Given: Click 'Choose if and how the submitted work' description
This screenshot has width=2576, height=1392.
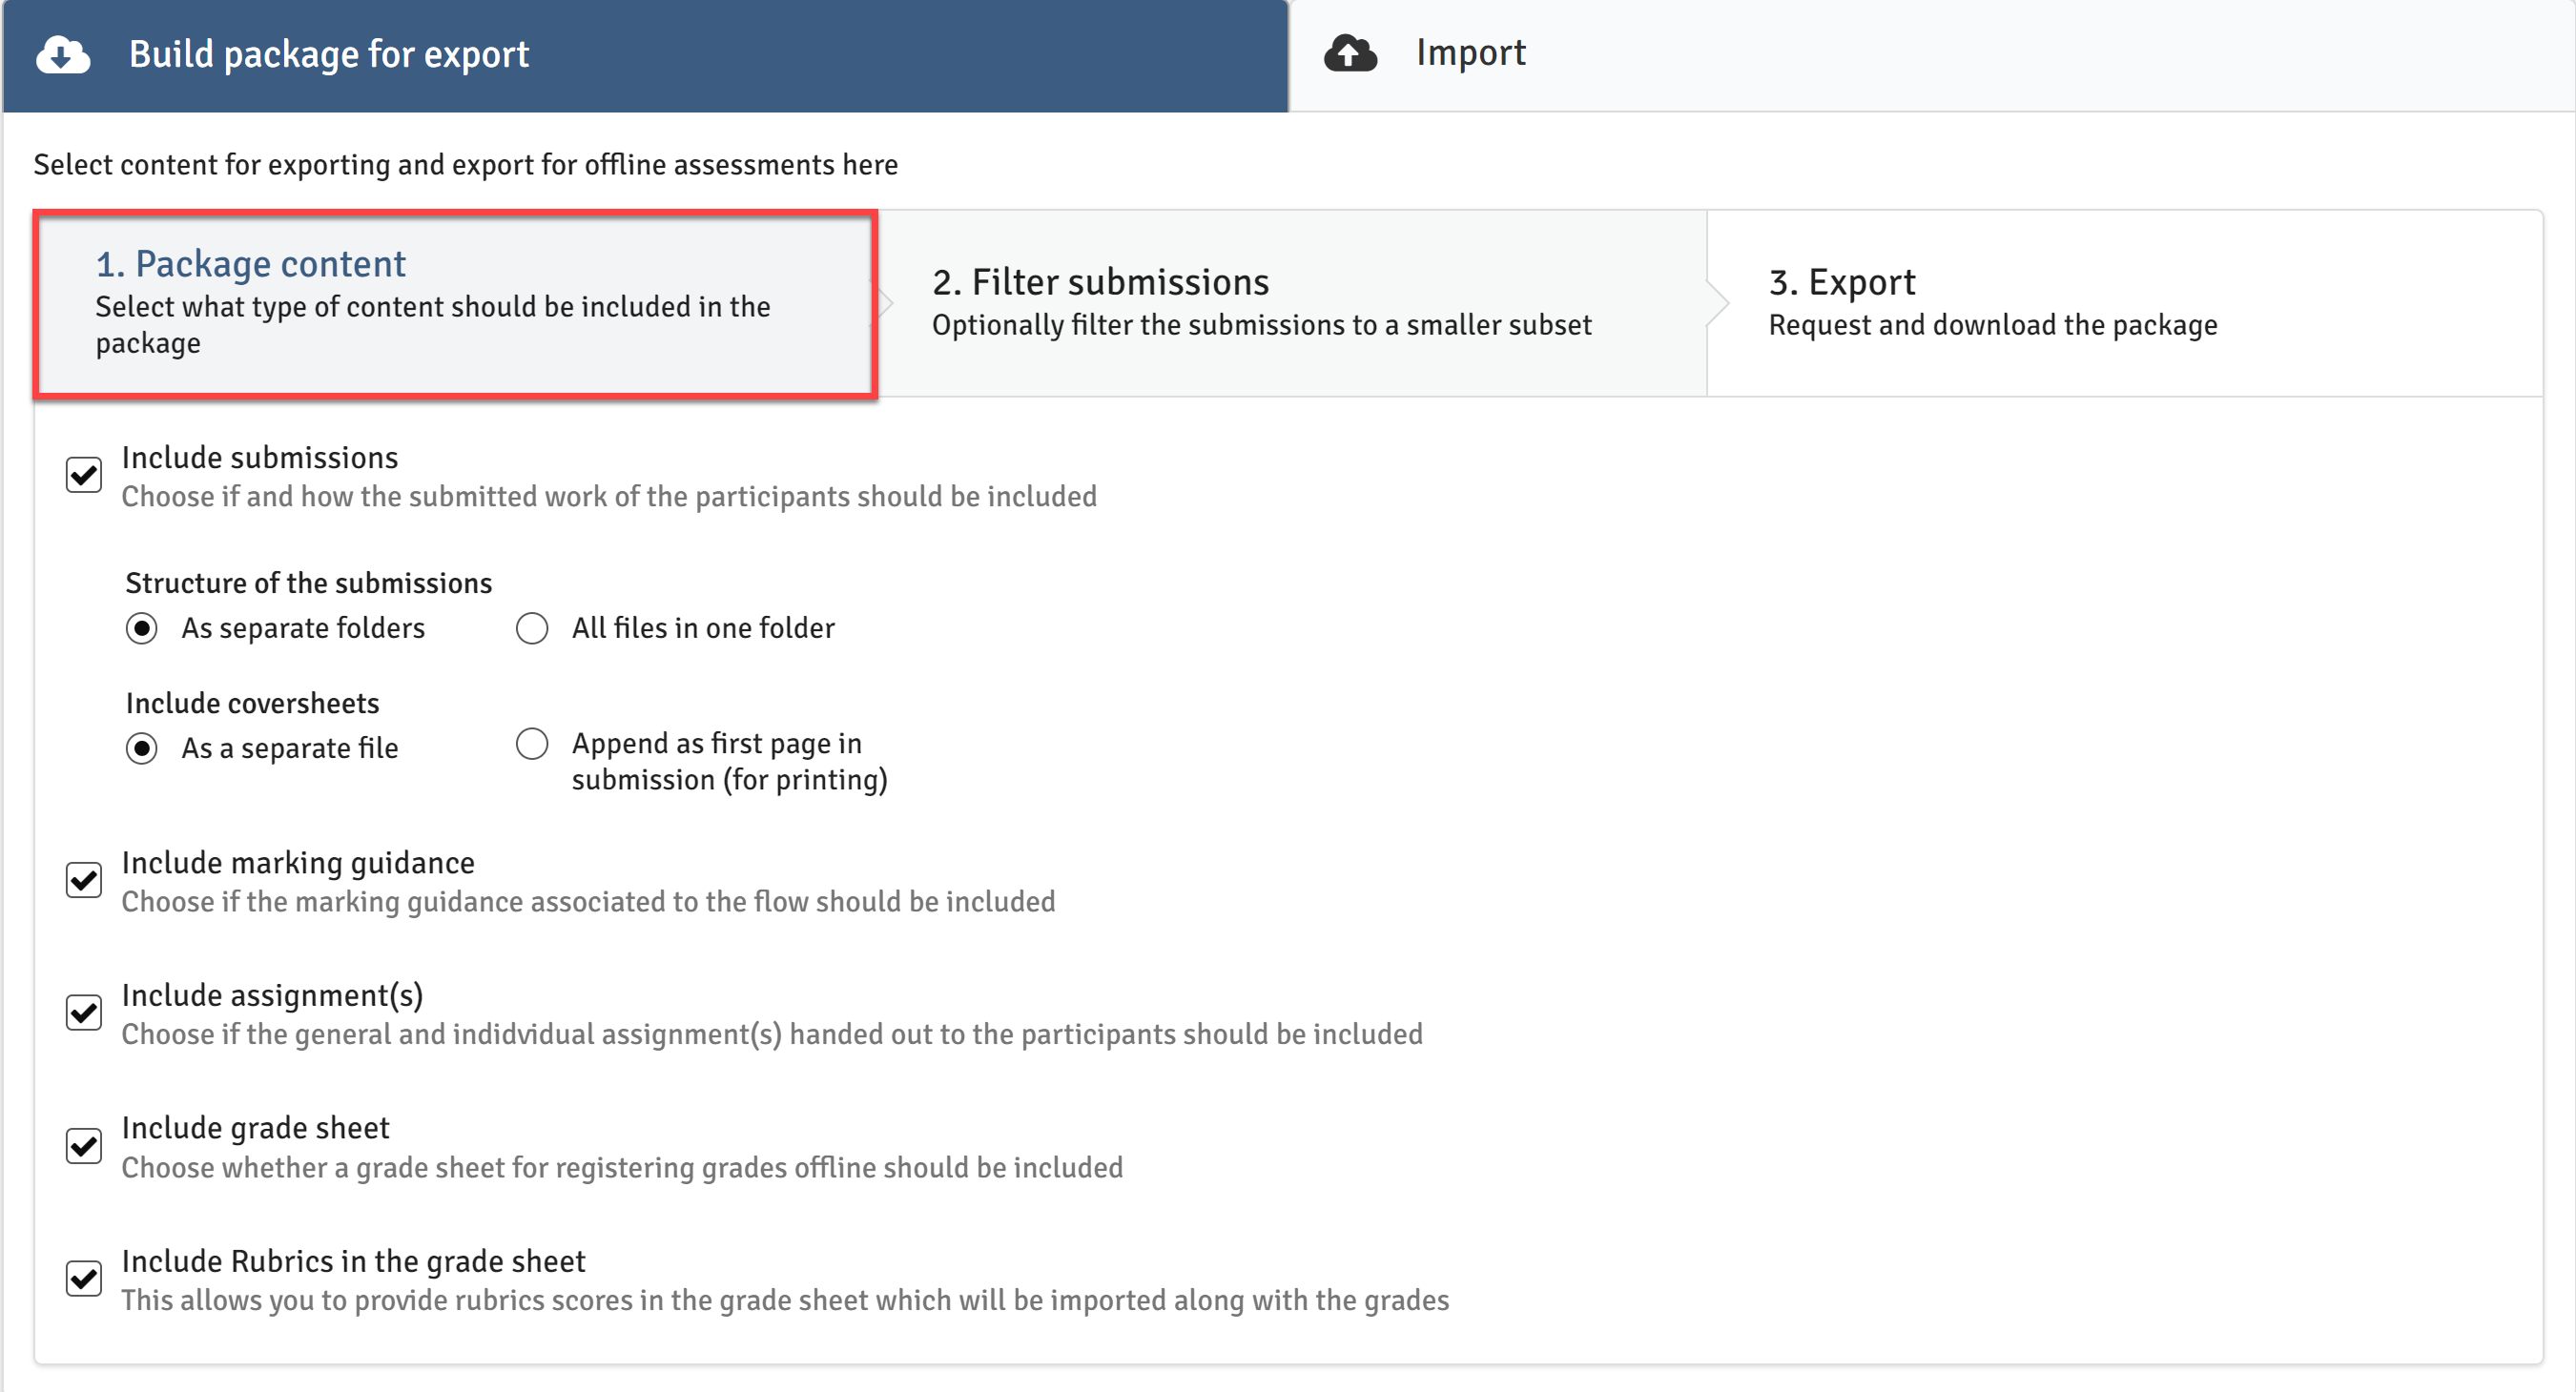Looking at the screenshot, I should (609, 497).
